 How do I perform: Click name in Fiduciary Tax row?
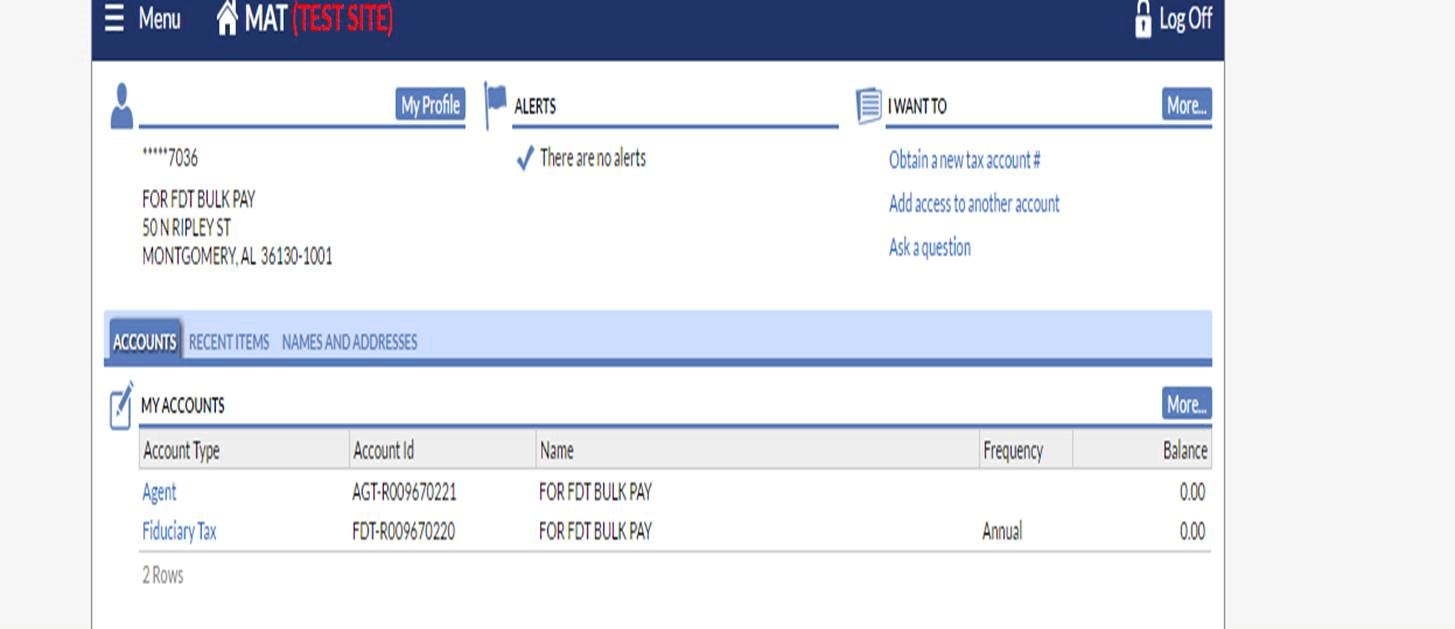(595, 531)
